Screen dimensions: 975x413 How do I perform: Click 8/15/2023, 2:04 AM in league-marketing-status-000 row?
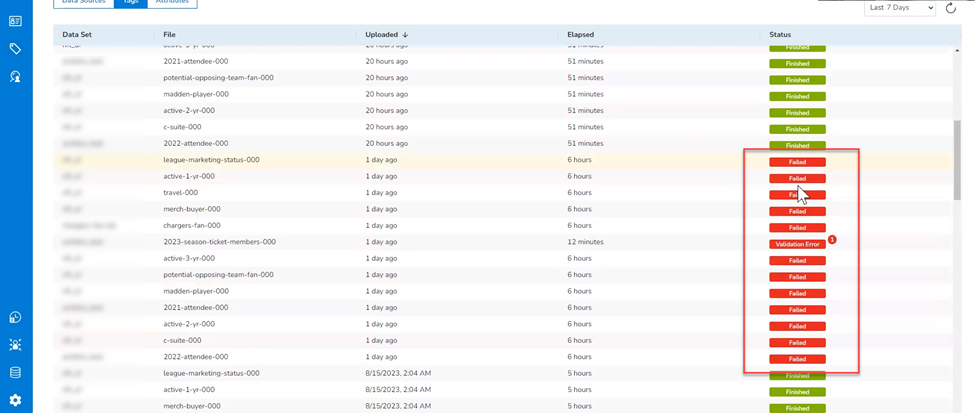pos(398,373)
